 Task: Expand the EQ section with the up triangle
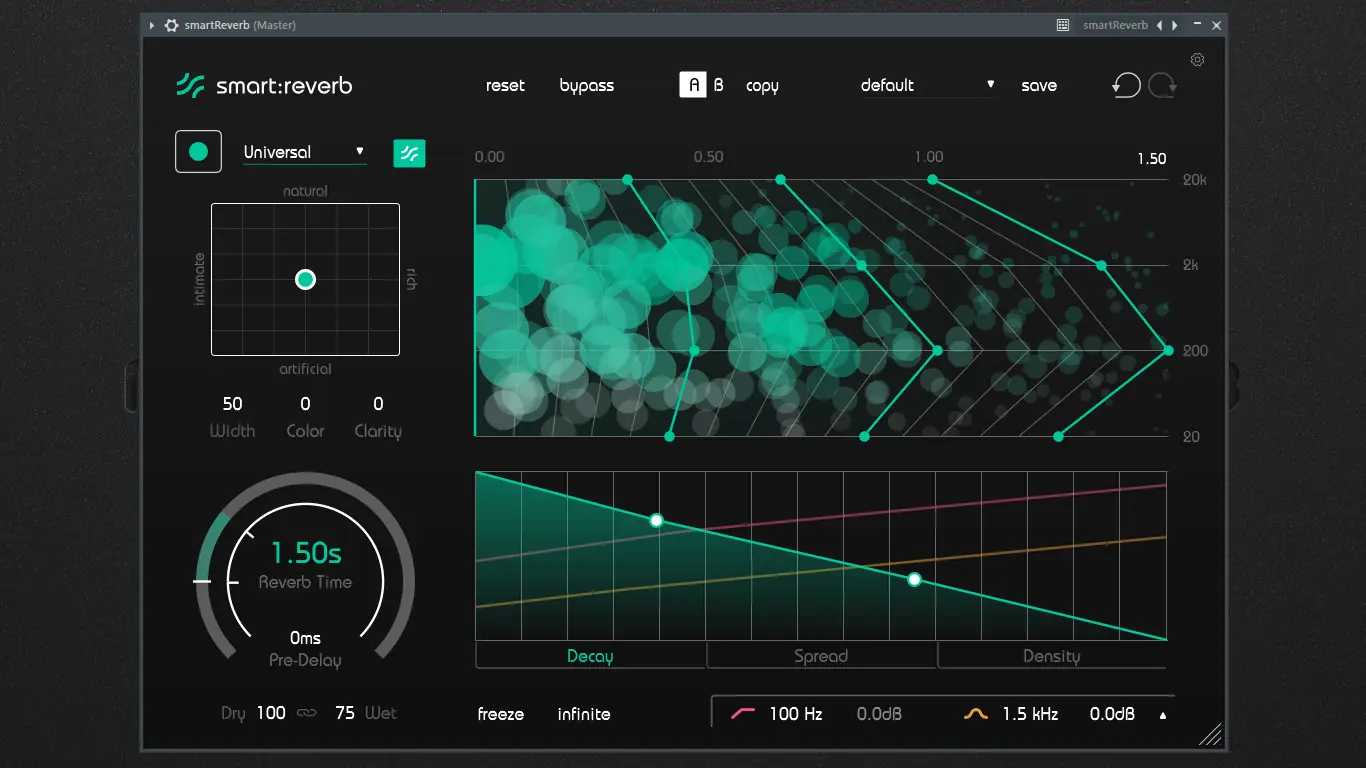click(x=1162, y=715)
